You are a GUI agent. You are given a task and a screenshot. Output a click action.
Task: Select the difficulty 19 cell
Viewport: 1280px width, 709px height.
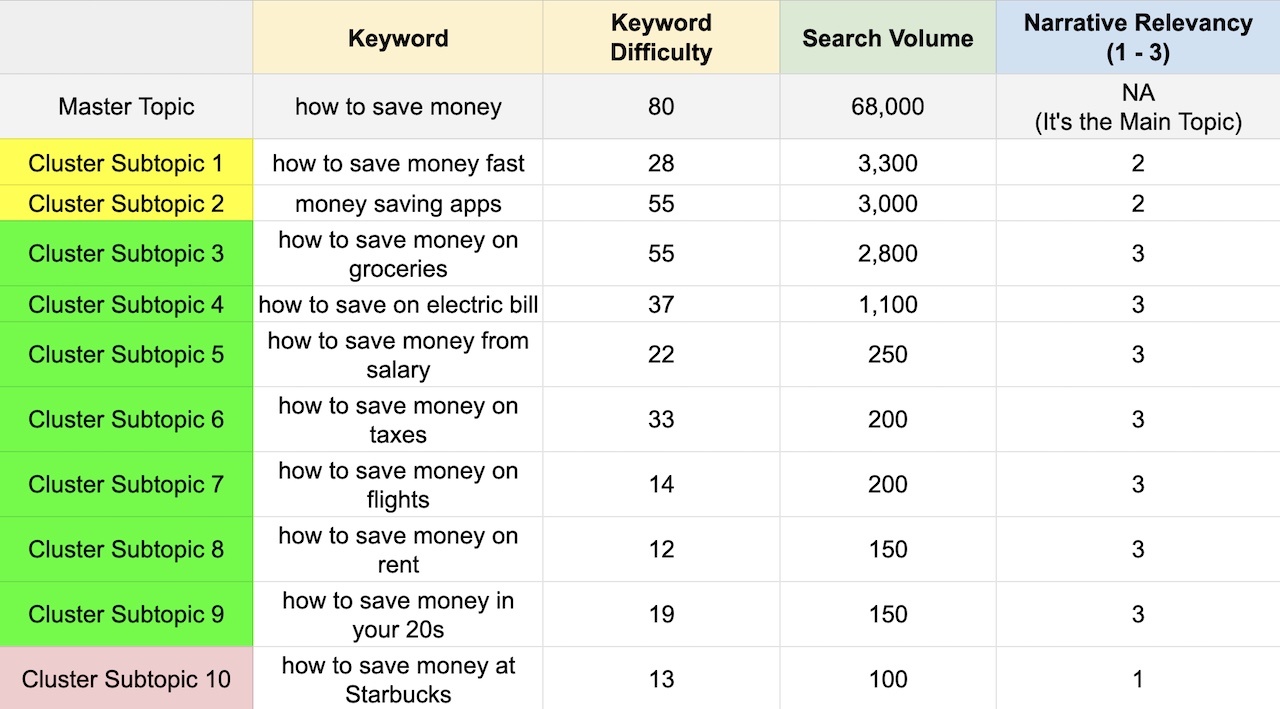click(x=661, y=614)
